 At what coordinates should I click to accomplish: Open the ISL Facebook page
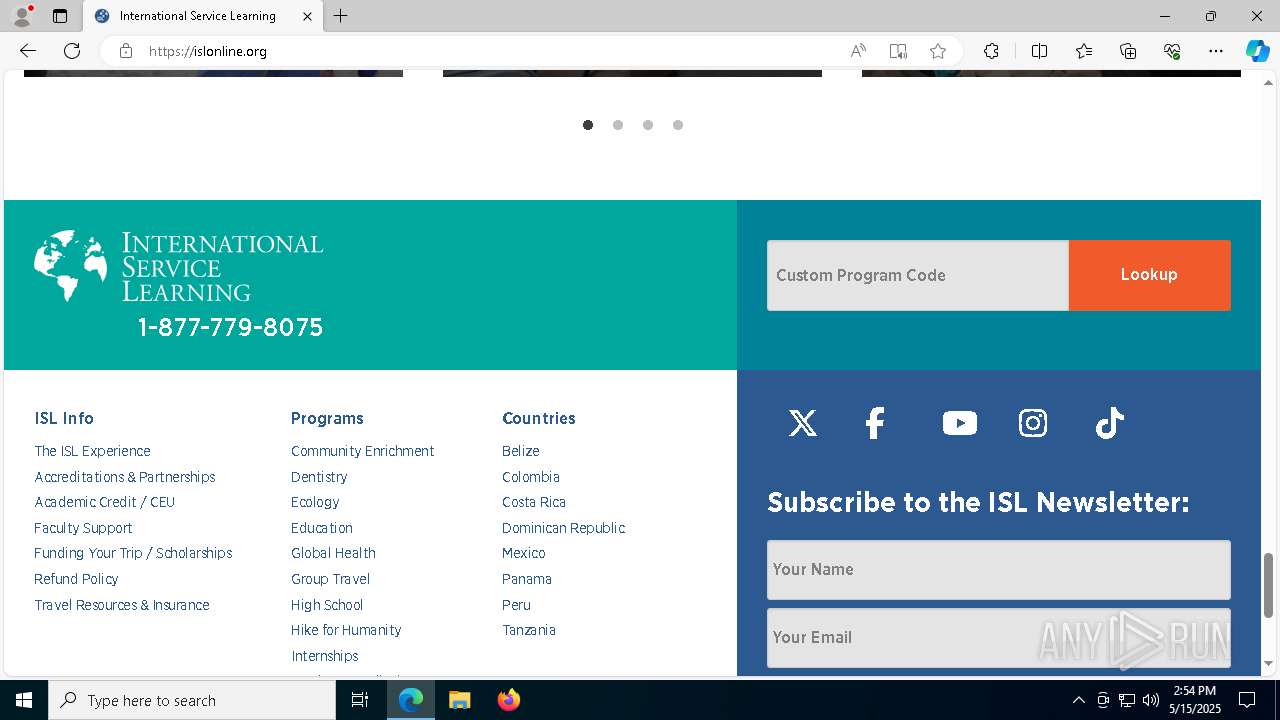pyautogui.click(x=875, y=423)
